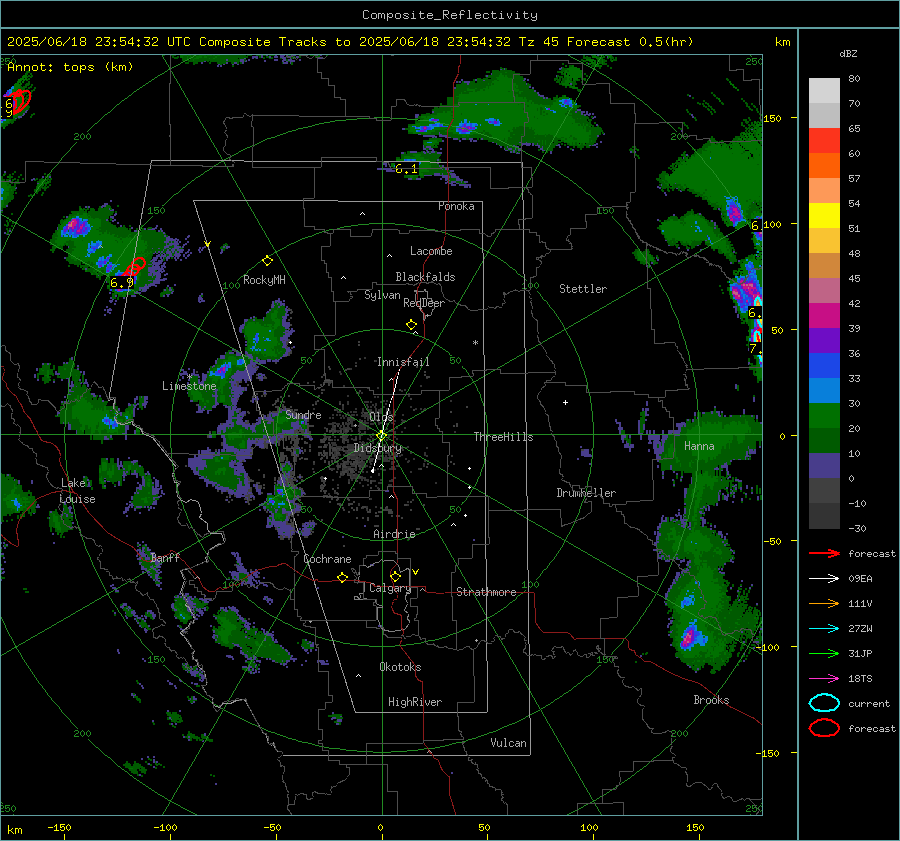Click yellow diamond marker below RedDeer label
The image size is (900, 841).
click(x=411, y=325)
